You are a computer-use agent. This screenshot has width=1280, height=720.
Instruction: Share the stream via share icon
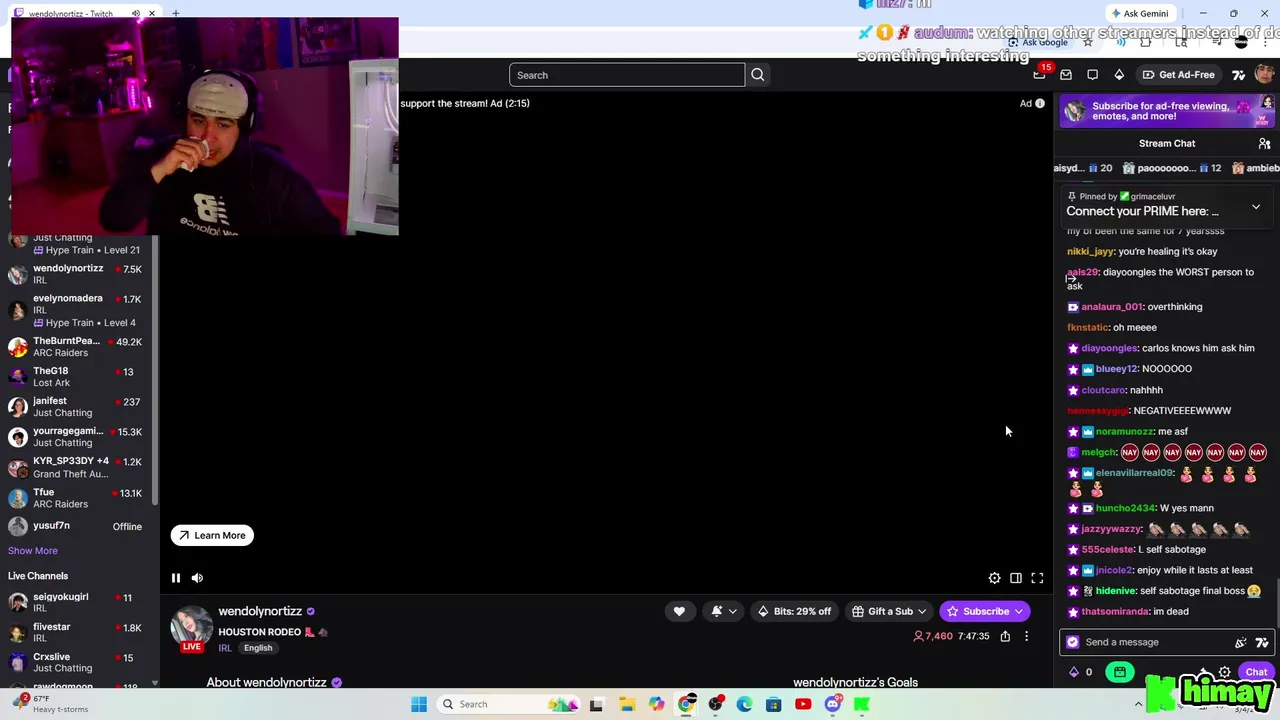coord(1005,636)
